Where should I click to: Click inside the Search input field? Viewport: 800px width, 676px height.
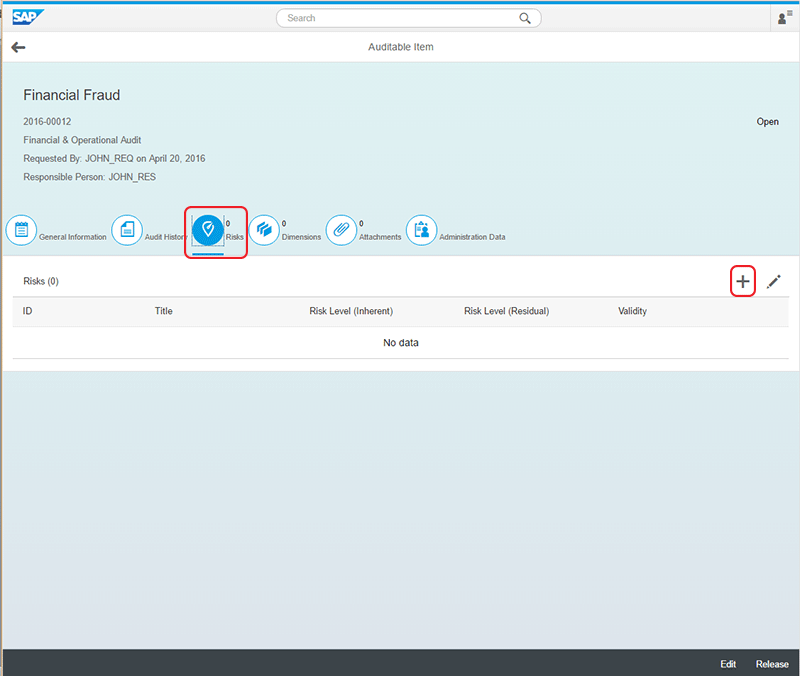tap(400, 18)
